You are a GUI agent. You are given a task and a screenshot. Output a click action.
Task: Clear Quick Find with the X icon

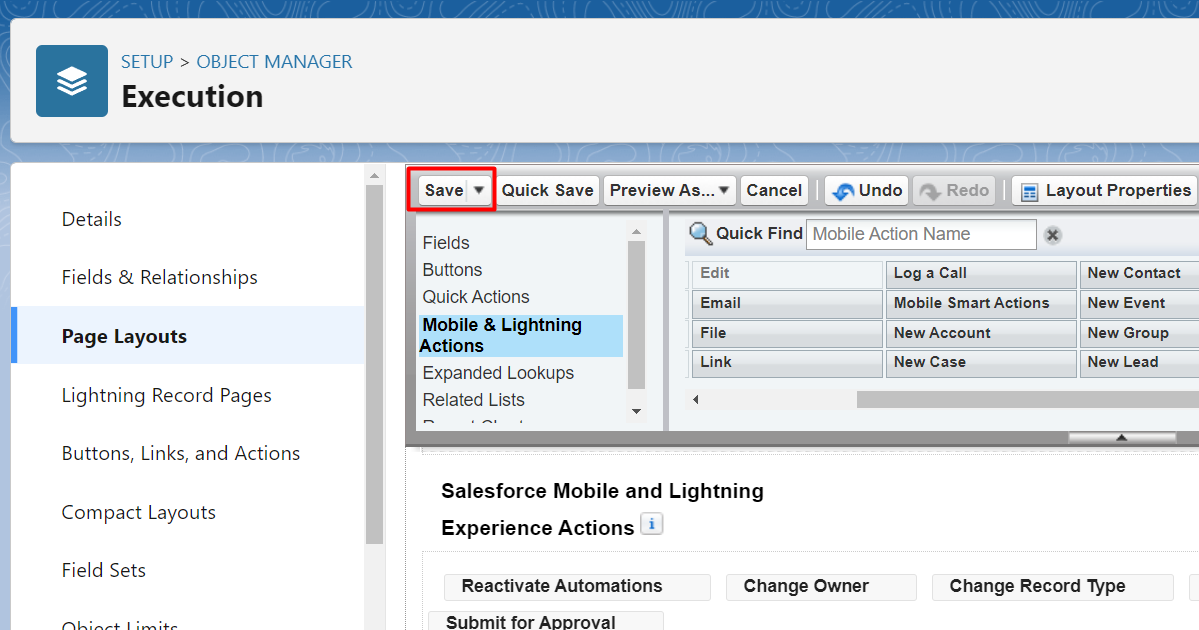pos(1052,236)
